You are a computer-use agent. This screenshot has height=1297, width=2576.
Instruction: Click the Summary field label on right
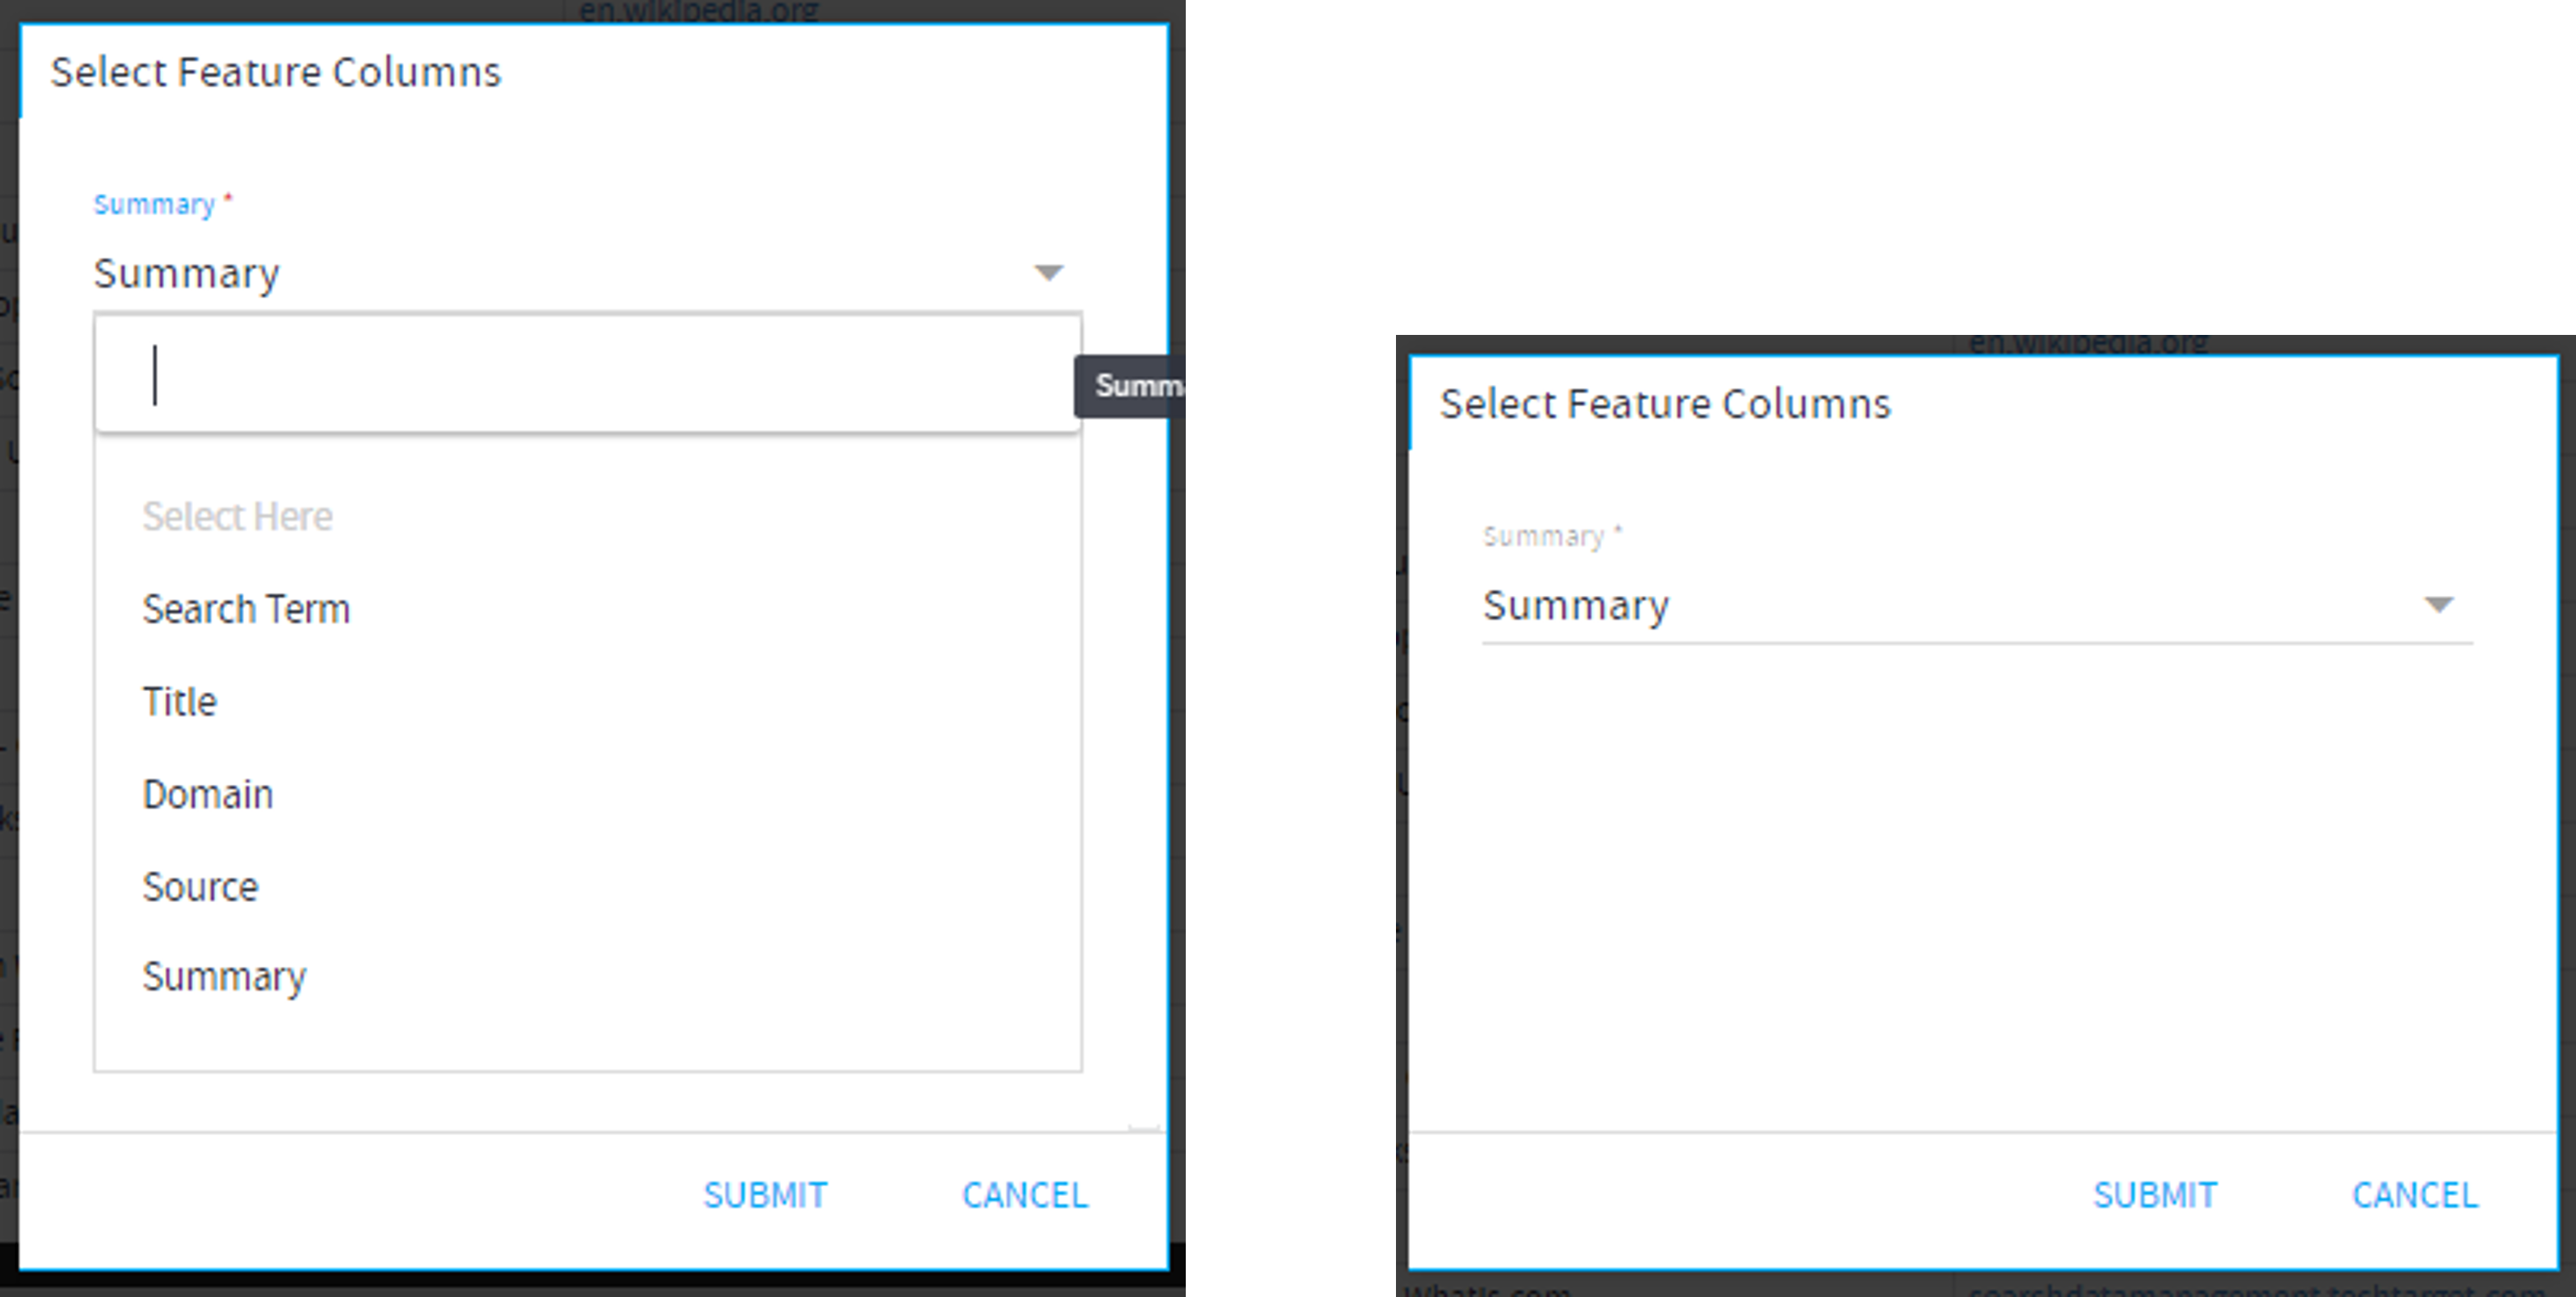pos(1544,536)
